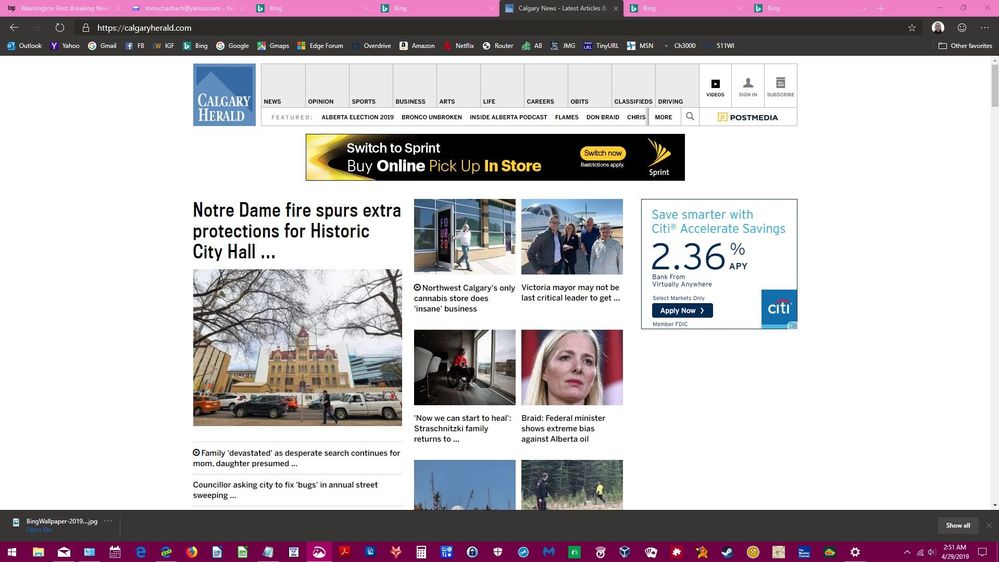Open the Straschnitzki family article link
The height and width of the screenshot is (562, 999).
pos(463,428)
